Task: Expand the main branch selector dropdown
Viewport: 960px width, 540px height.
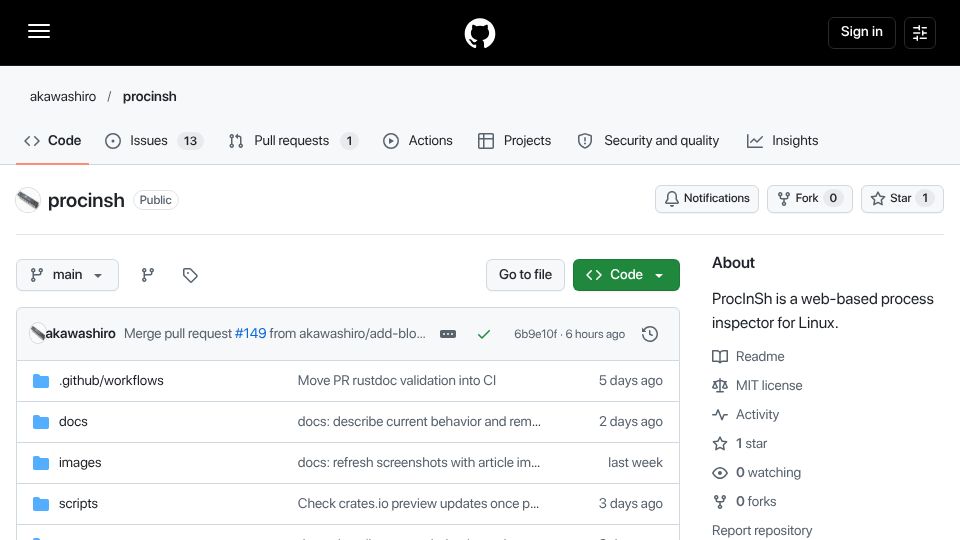Action: [67, 275]
